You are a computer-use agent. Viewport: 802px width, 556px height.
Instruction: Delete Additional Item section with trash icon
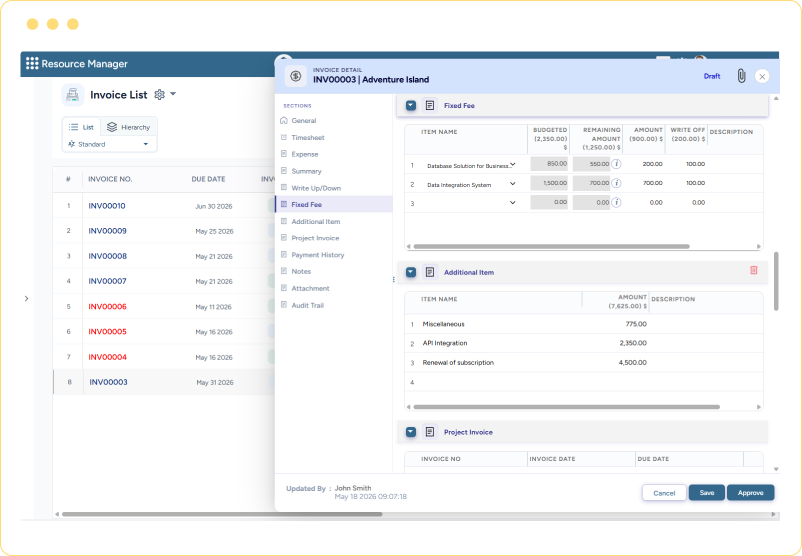coord(753,270)
